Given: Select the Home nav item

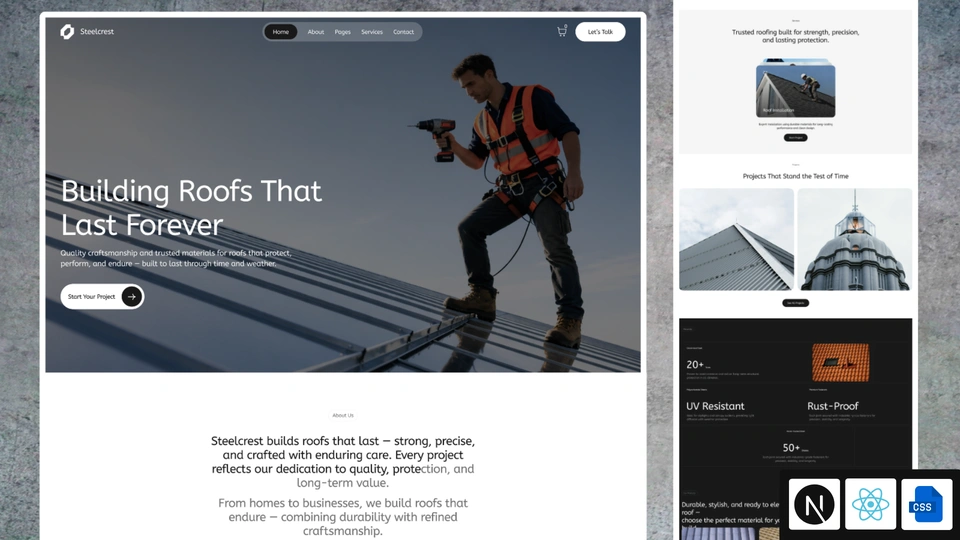Looking at the screenshot, I should 280,32.
